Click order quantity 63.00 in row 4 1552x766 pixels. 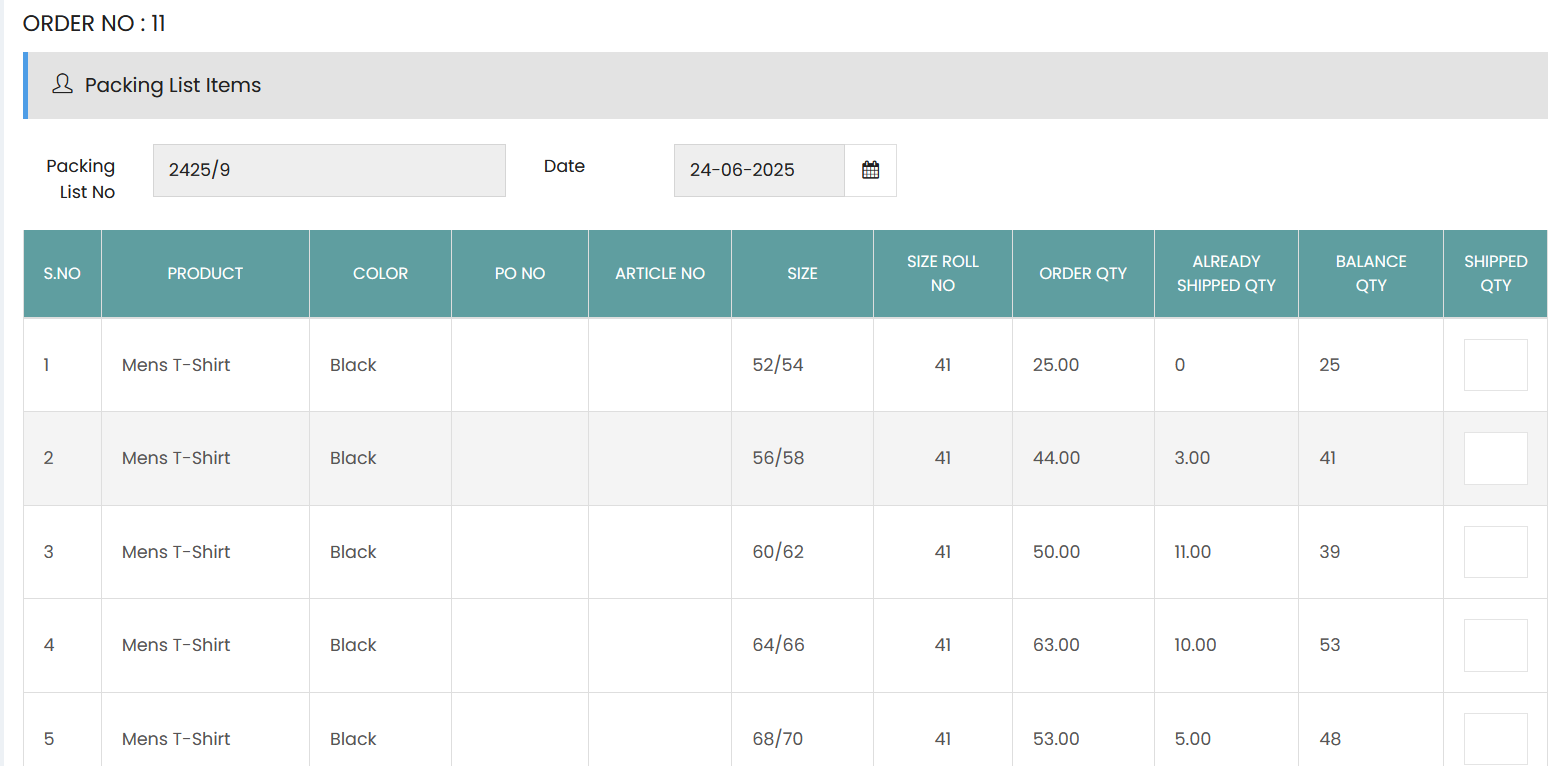tap(1056, 645)
